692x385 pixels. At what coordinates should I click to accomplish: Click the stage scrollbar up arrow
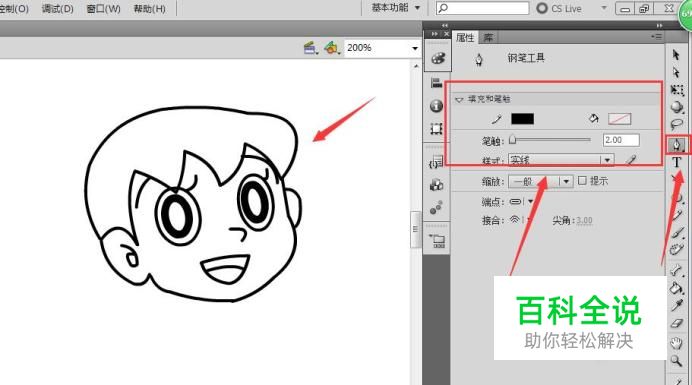click(416, 66)
